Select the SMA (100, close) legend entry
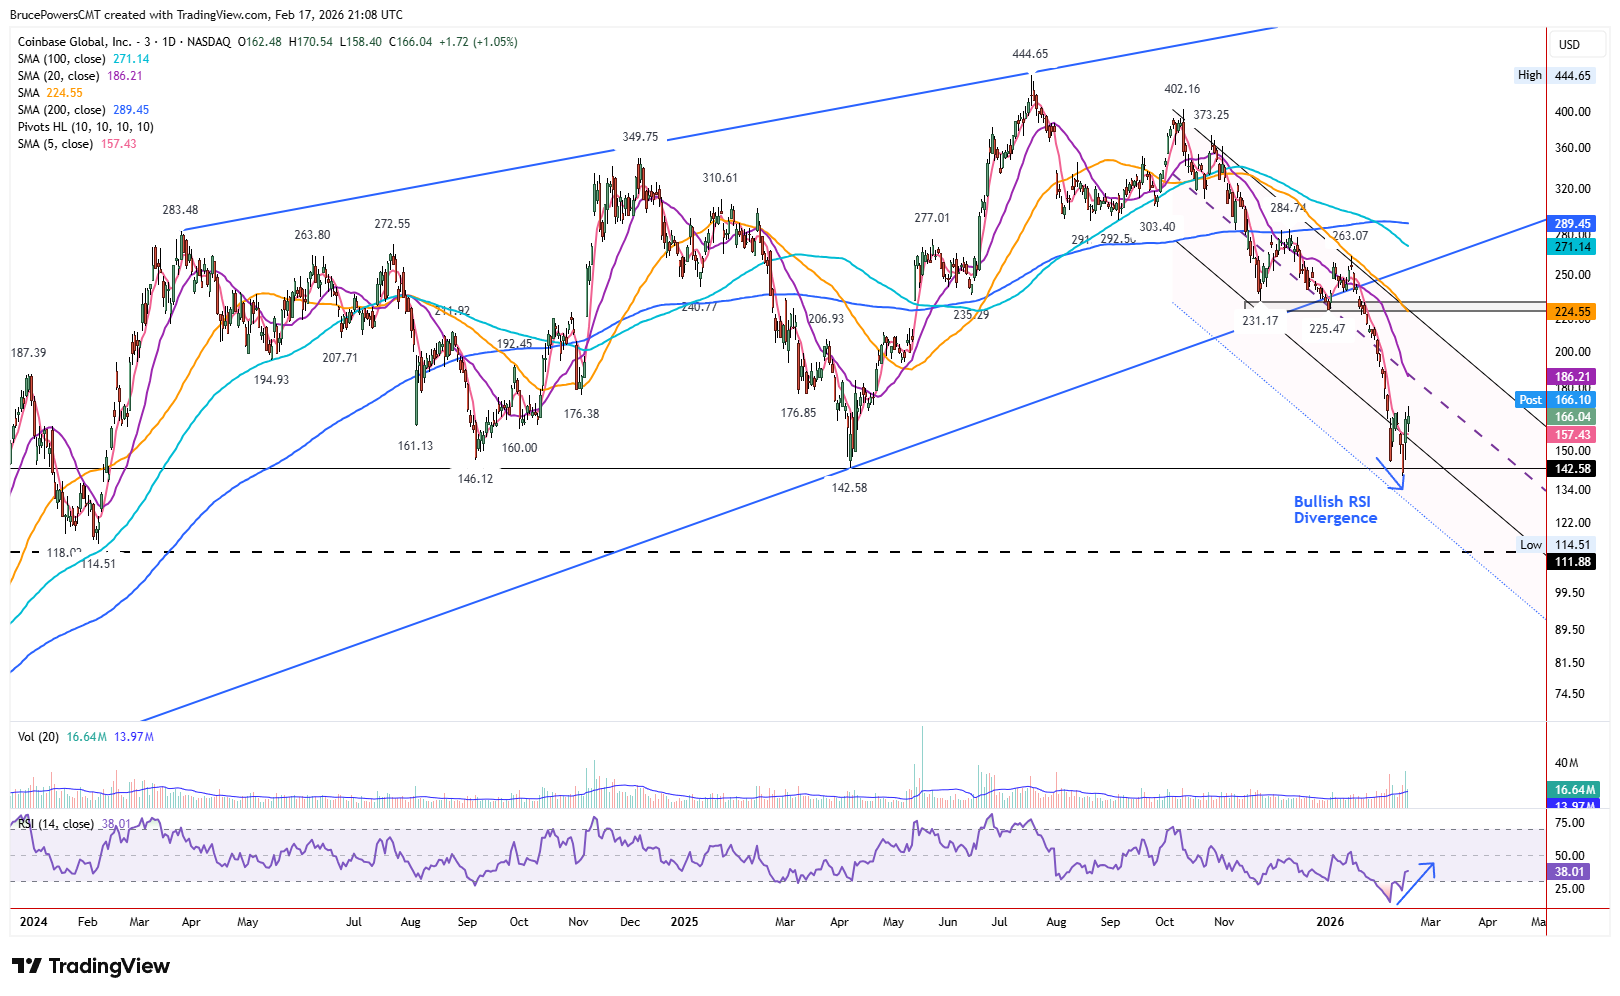Screen dimensions: 1620x996 (83, 59)
